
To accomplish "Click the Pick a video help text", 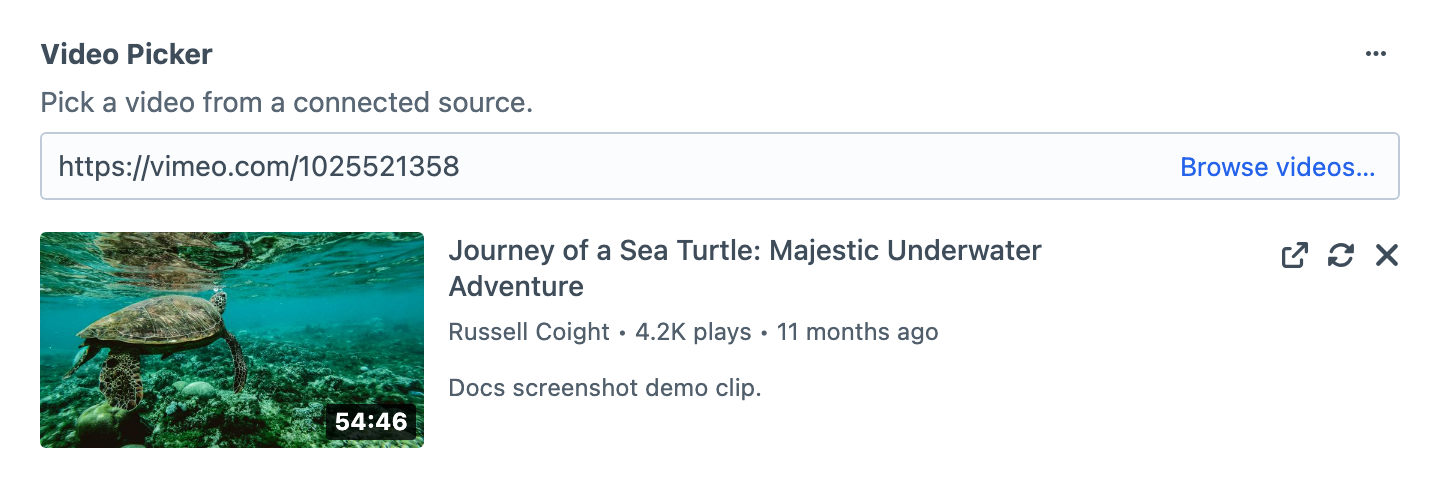I will tap(286, 103).
